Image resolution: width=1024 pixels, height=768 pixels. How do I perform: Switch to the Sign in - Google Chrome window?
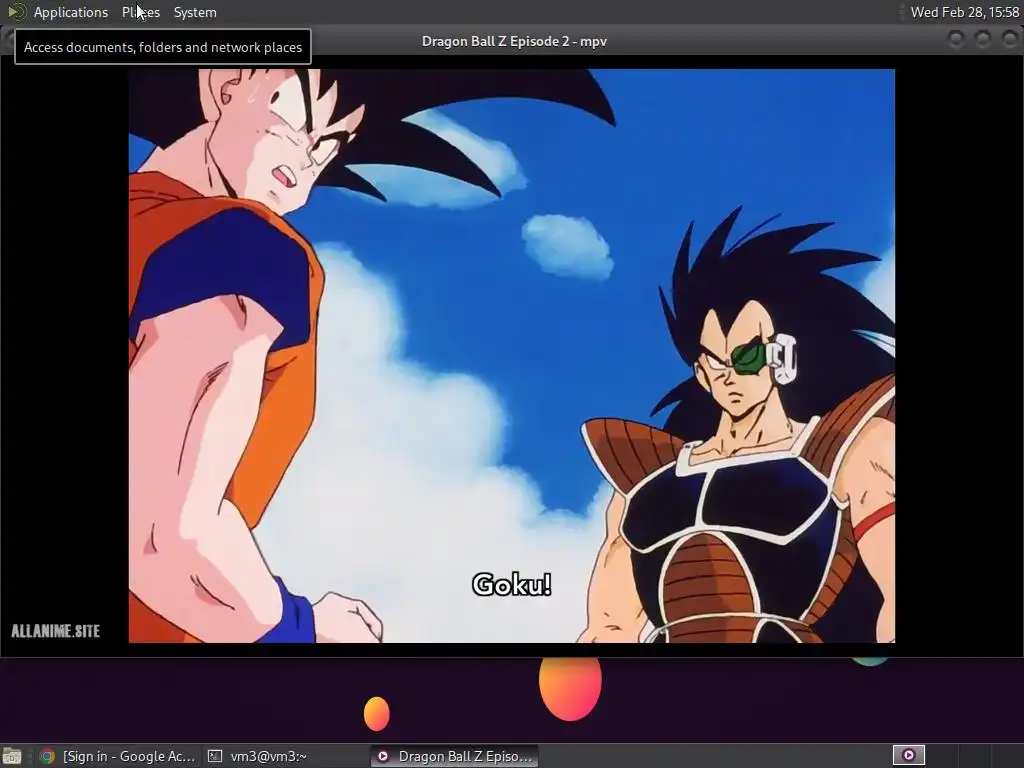pyautogui.click(x=118, y=756)
